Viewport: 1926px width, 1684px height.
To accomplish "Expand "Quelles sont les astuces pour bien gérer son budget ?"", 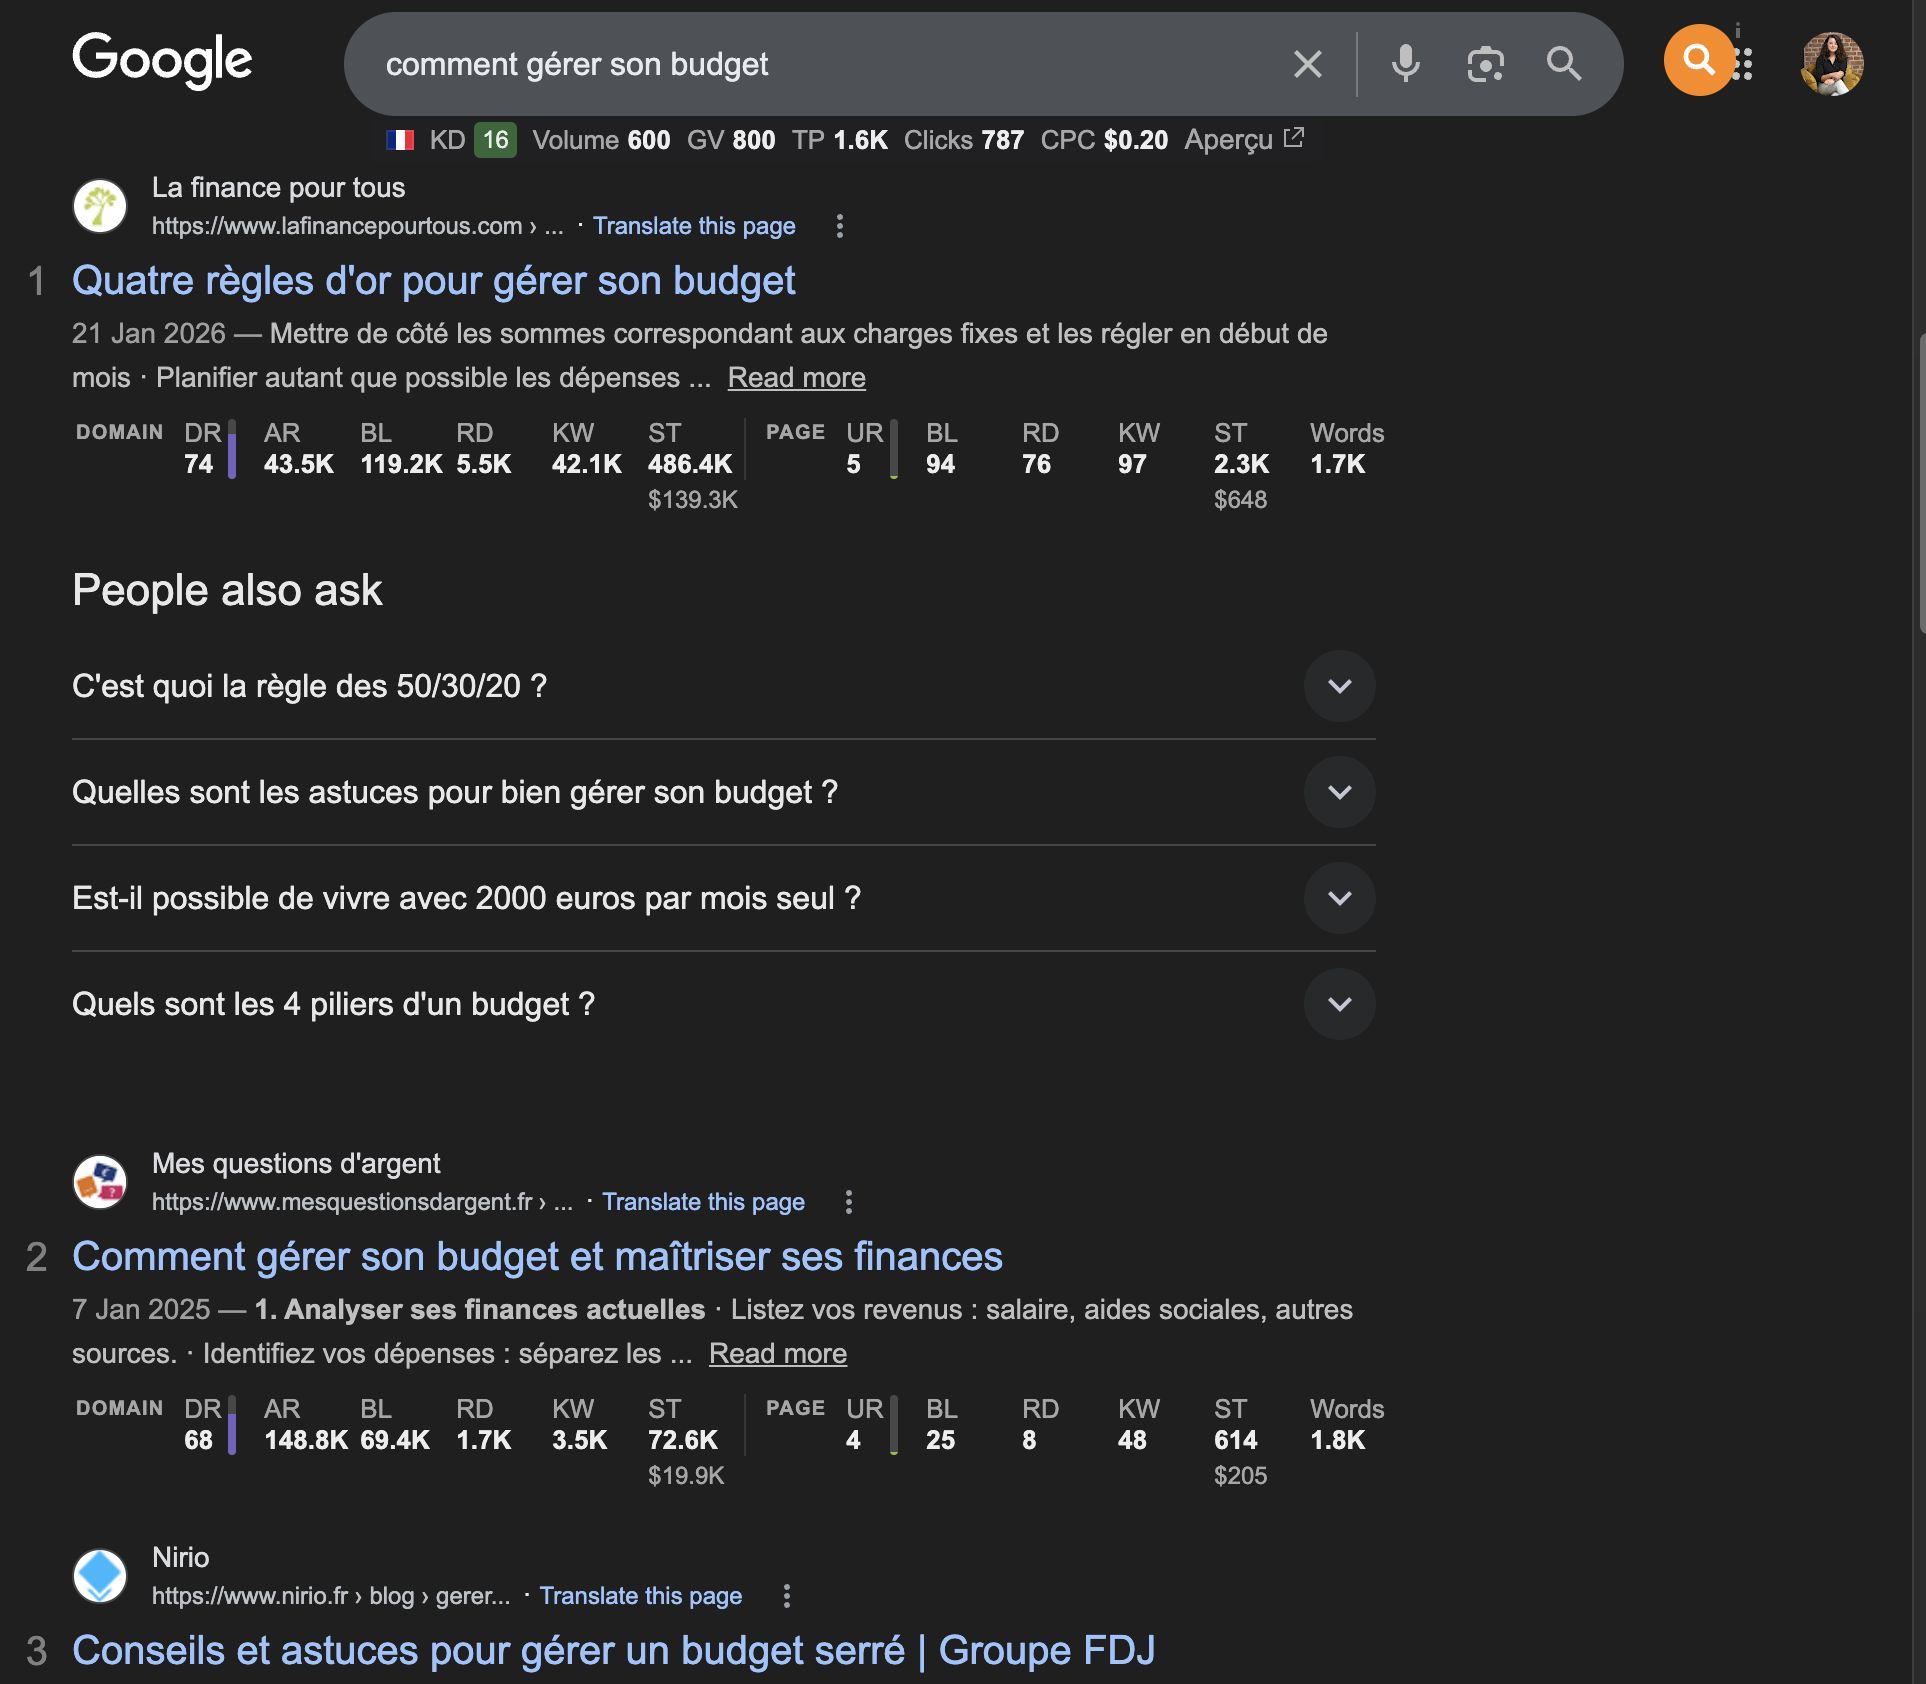I will [1339, 792].
